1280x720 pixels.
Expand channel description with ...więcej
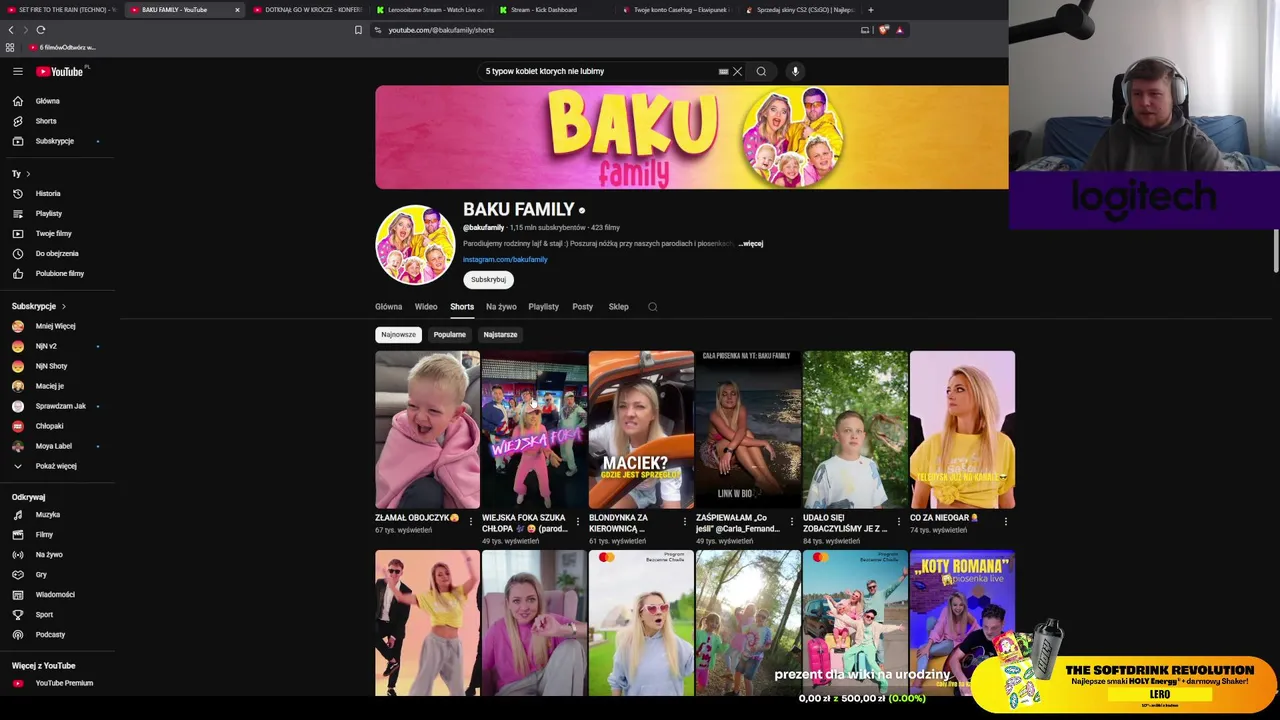coord(751,243)
